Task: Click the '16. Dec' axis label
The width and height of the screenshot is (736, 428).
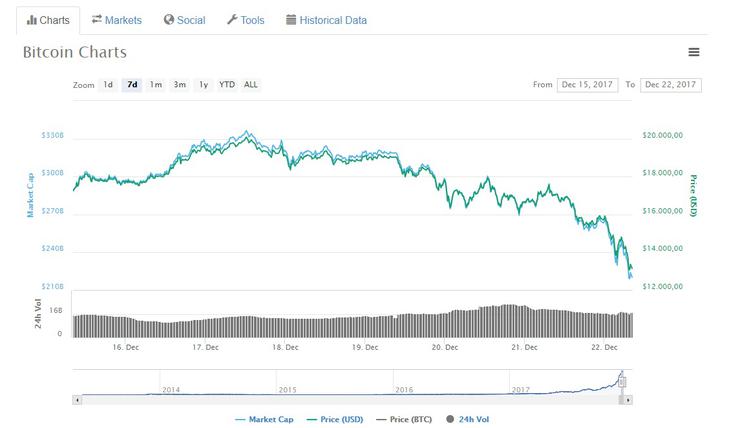Action: pyautogui.click(x=126, y=347)
